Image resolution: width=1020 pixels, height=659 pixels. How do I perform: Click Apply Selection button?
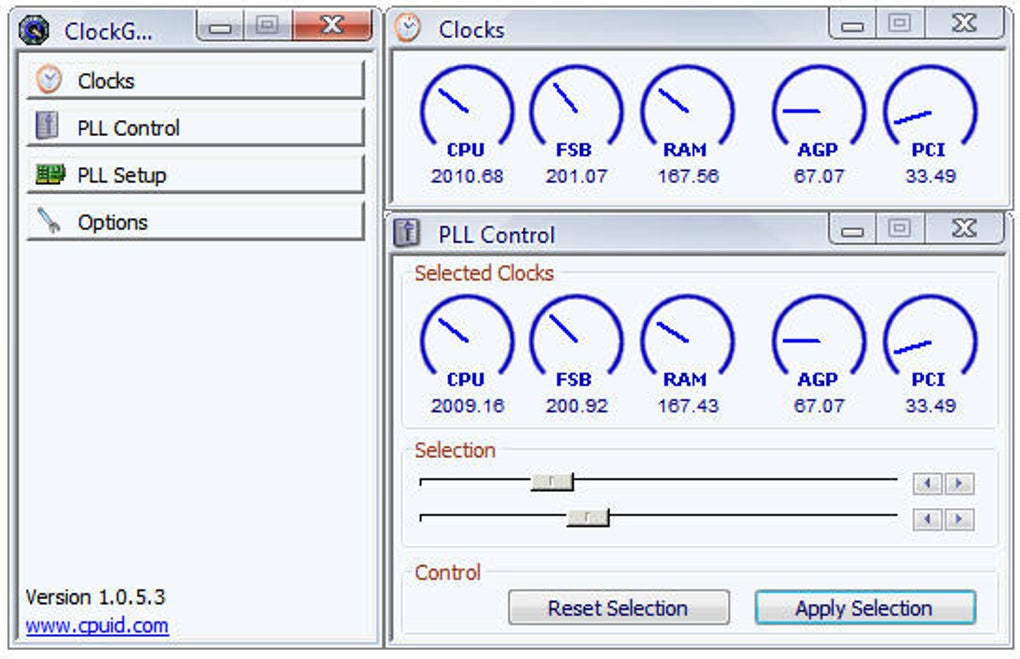(x=865, y=608)
